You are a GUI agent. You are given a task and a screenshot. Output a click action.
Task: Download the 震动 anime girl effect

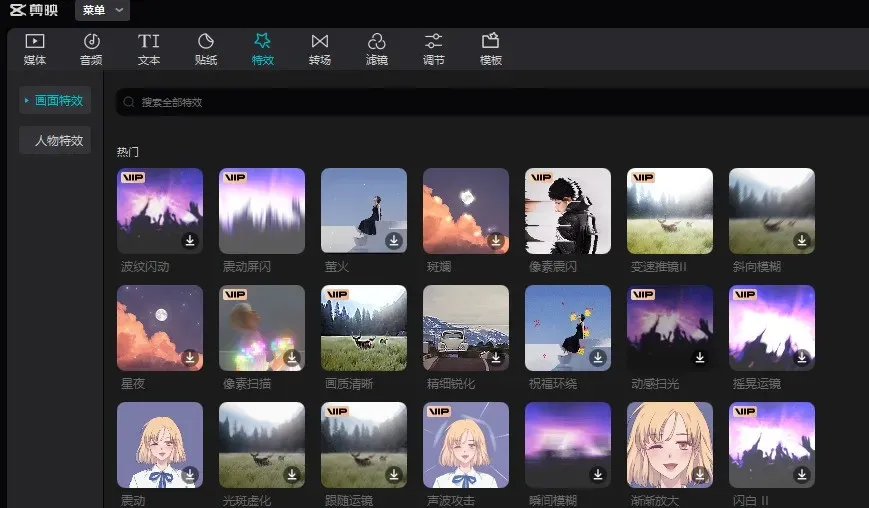(x=190, y=475)
